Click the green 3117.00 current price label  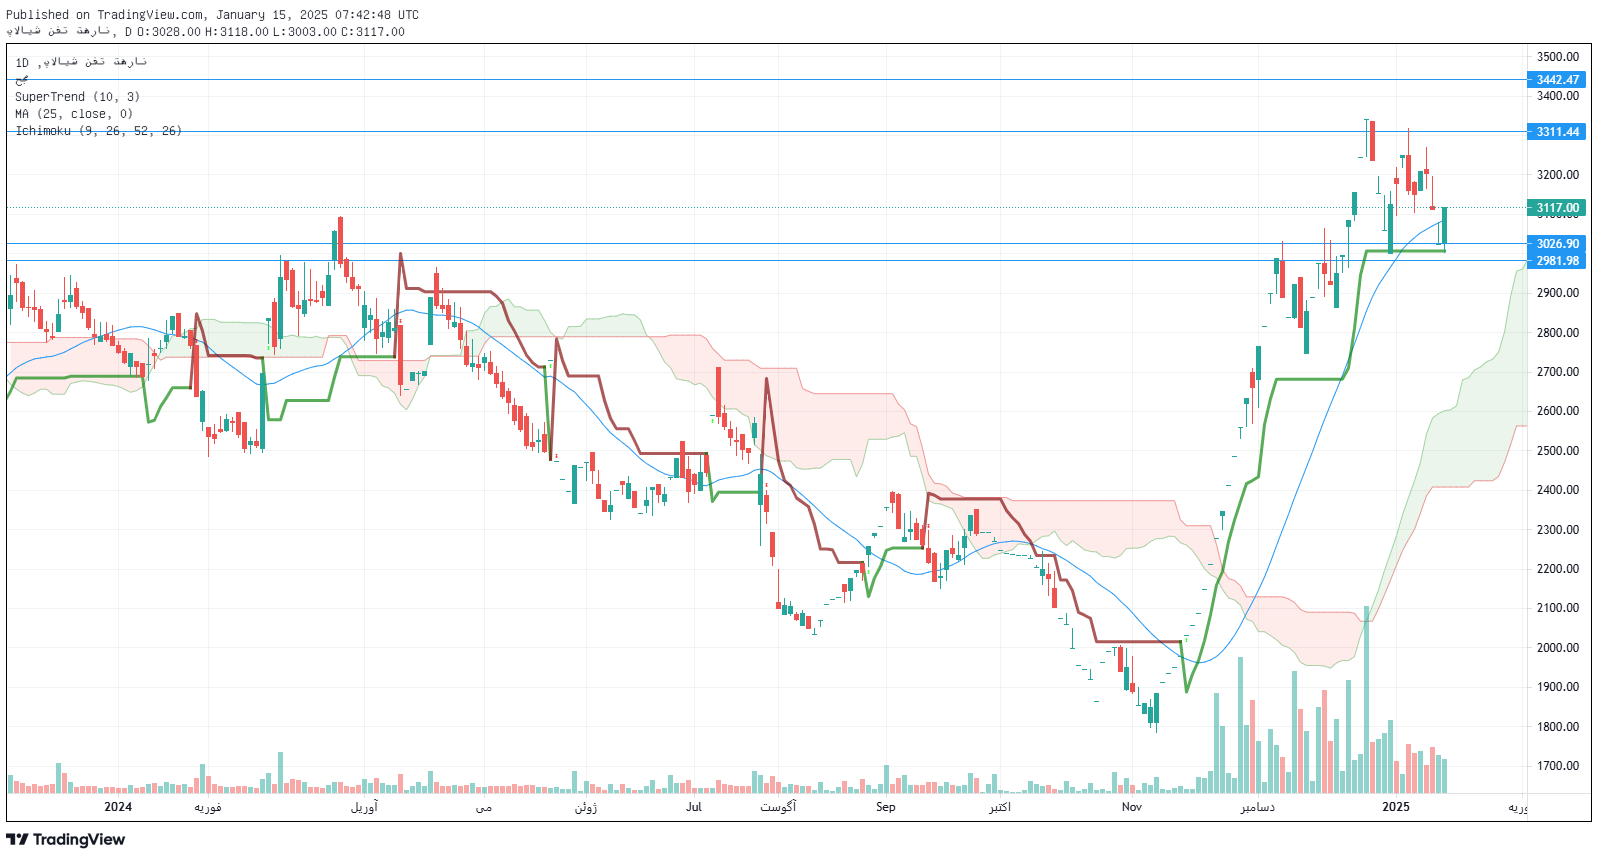(1557, 208)
